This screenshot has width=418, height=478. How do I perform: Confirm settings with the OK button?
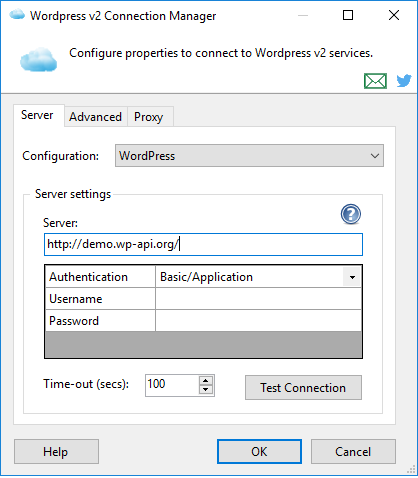[x=259, y=452]
